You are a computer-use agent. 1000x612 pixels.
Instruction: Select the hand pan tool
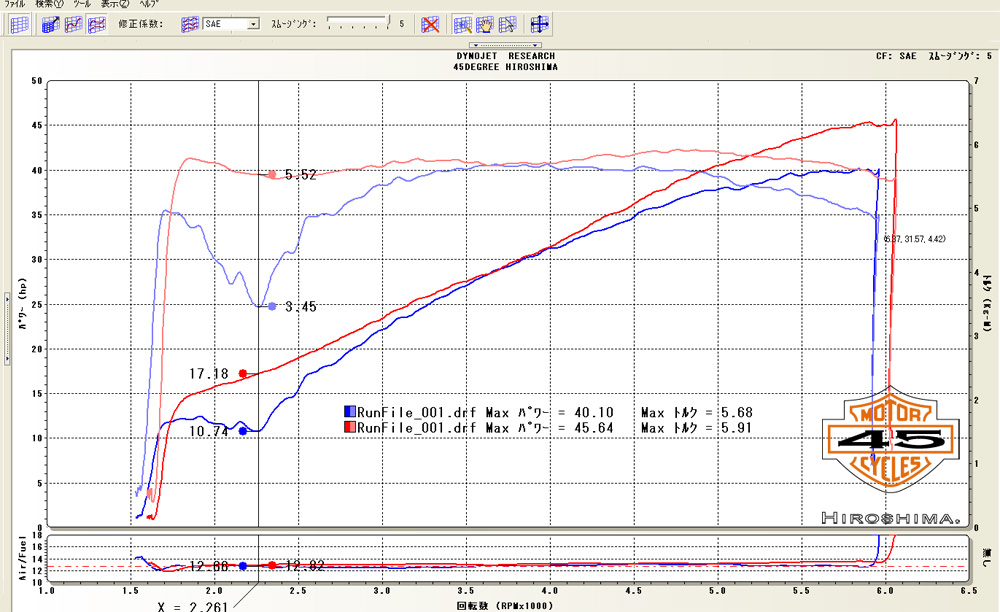point(486,23)
